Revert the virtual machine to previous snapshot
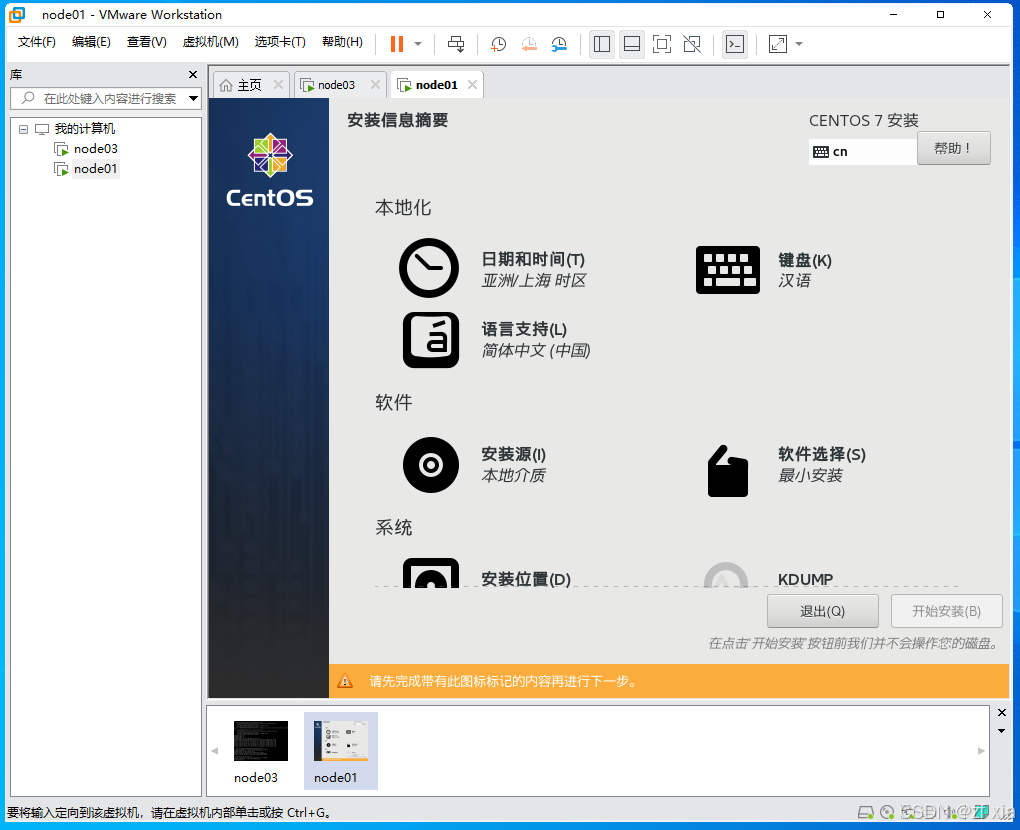 [x=529, y=44]
